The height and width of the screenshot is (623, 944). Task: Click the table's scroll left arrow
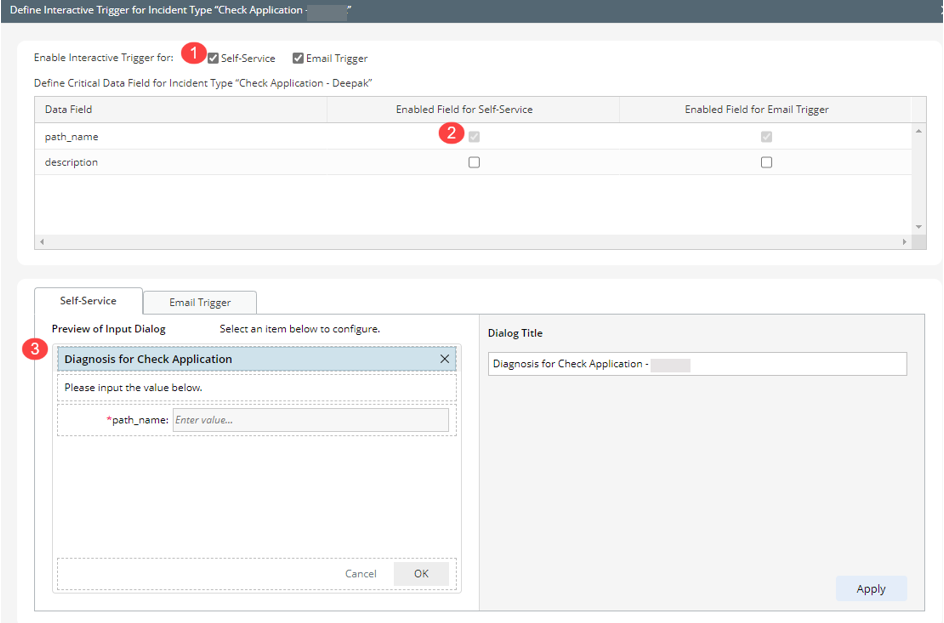(42, 242)
